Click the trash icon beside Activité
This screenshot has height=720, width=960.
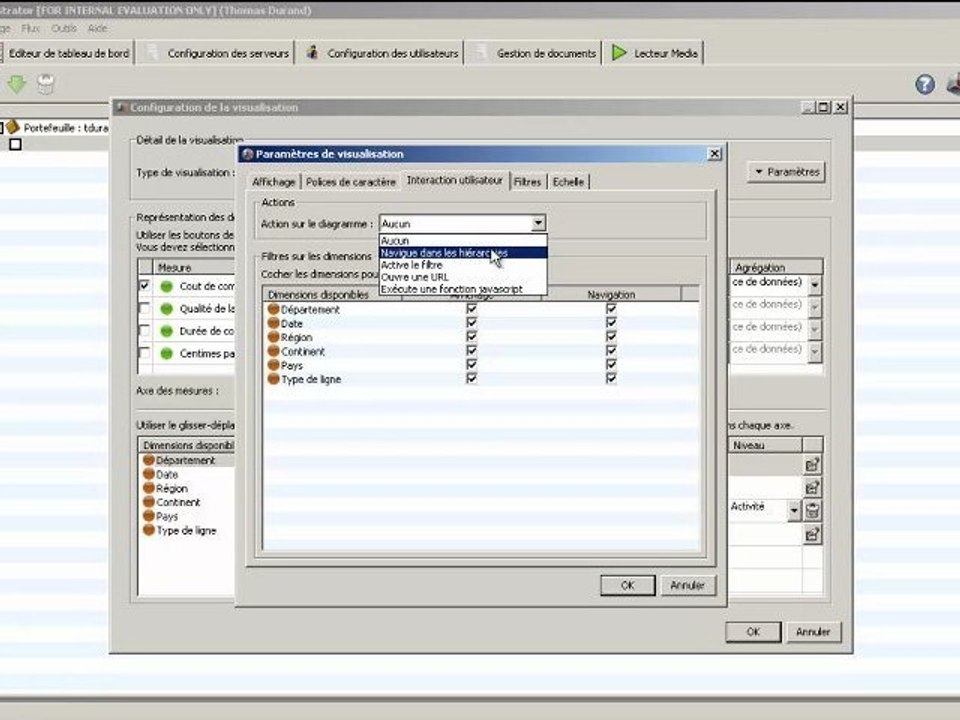812,510
